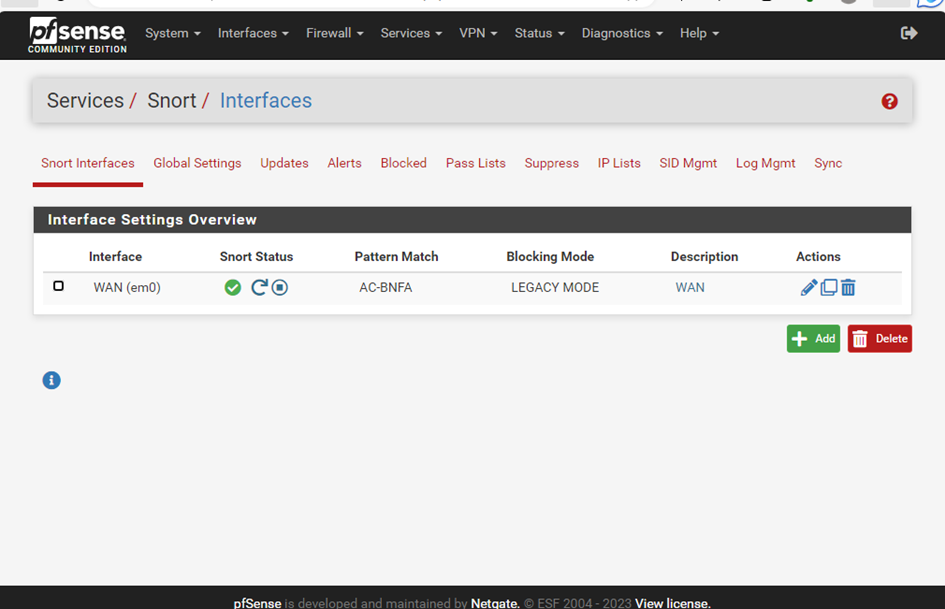Open the Status menu dropdown

coord(538,33)
